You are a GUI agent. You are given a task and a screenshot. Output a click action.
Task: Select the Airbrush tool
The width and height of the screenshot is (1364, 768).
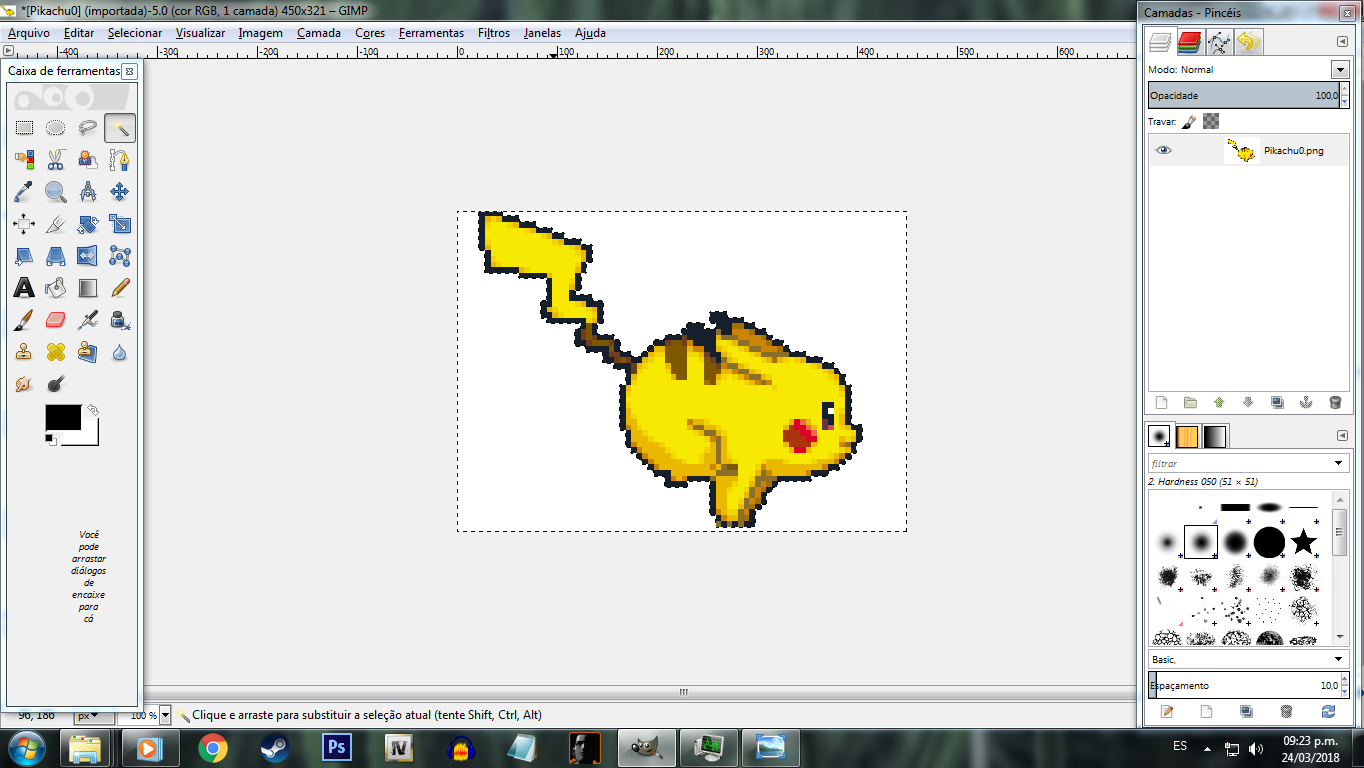coord(88,320)
